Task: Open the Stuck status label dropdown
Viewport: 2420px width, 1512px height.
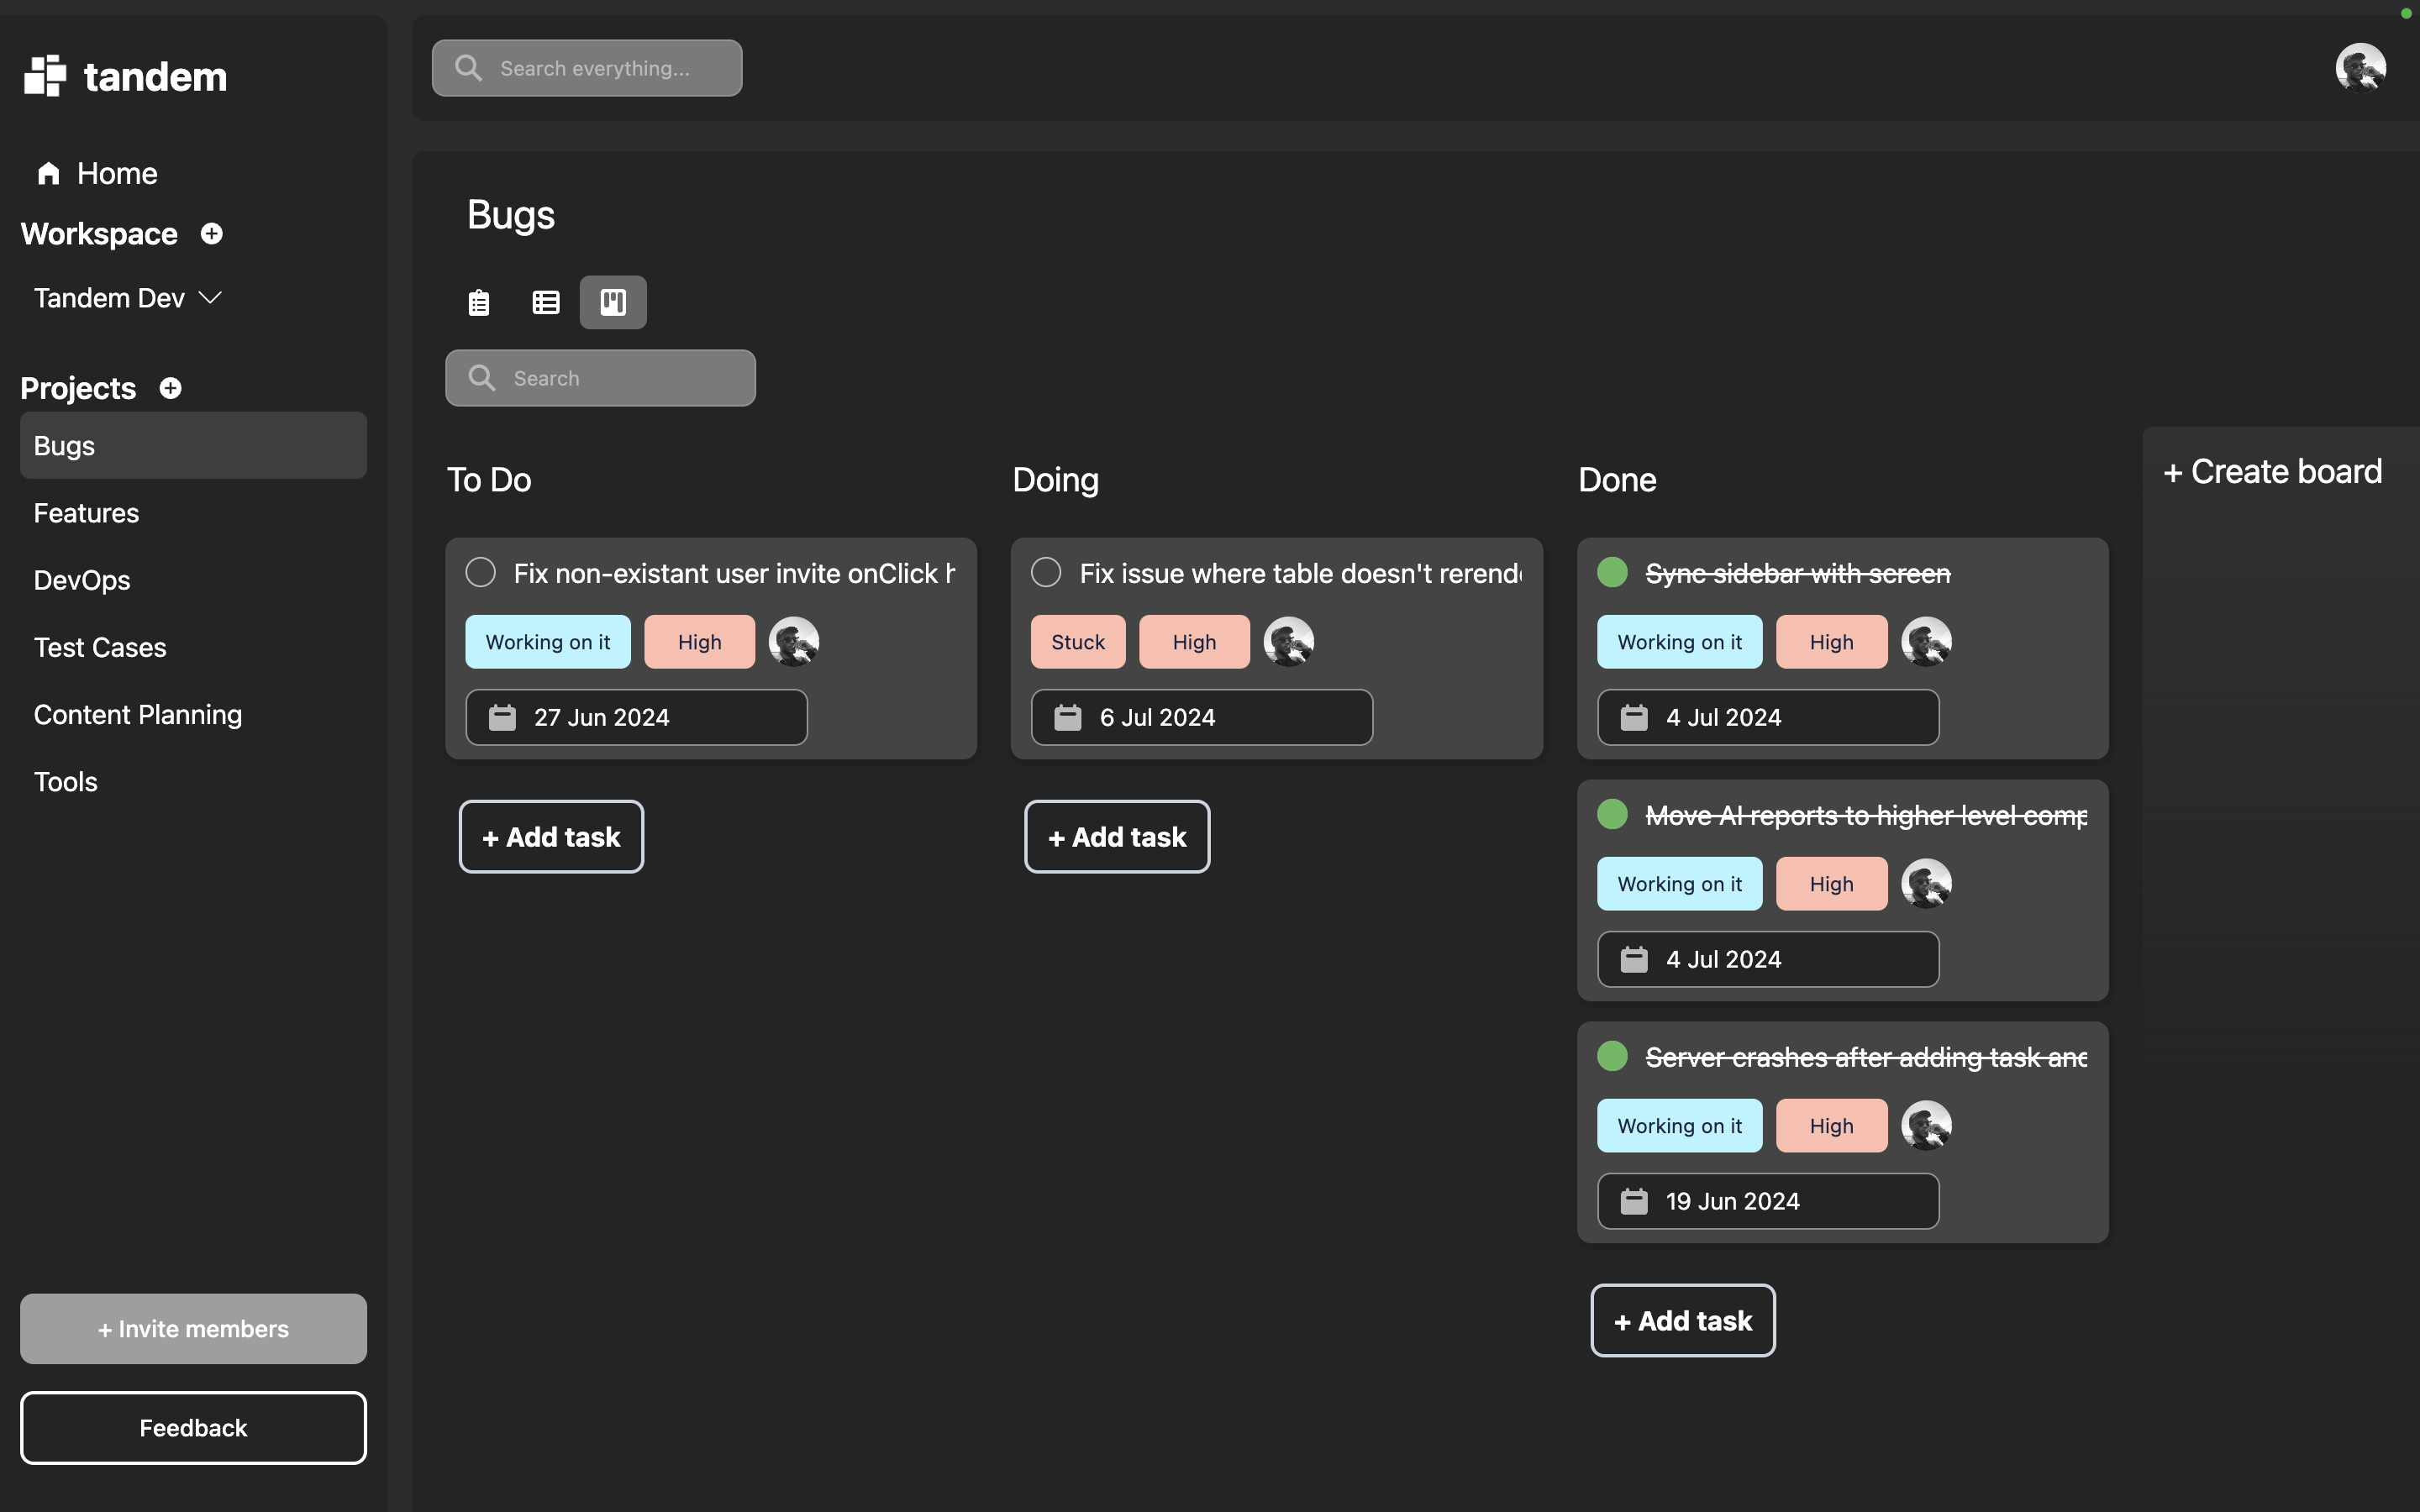Action: tap(1078, 642)
